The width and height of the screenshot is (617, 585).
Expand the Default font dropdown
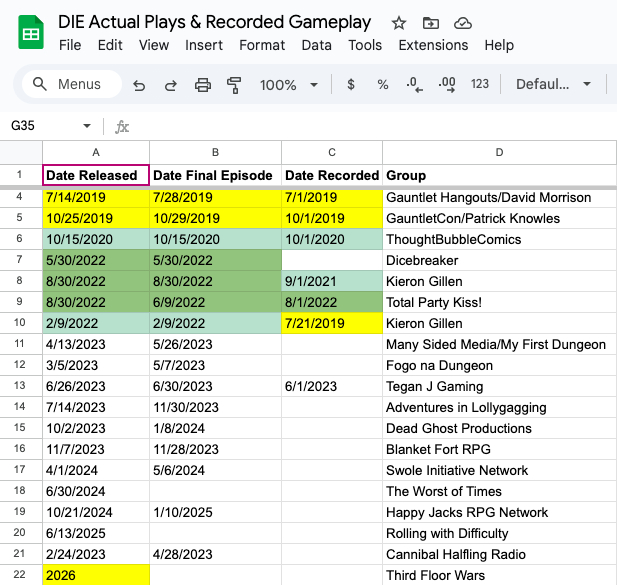[554, 85]
